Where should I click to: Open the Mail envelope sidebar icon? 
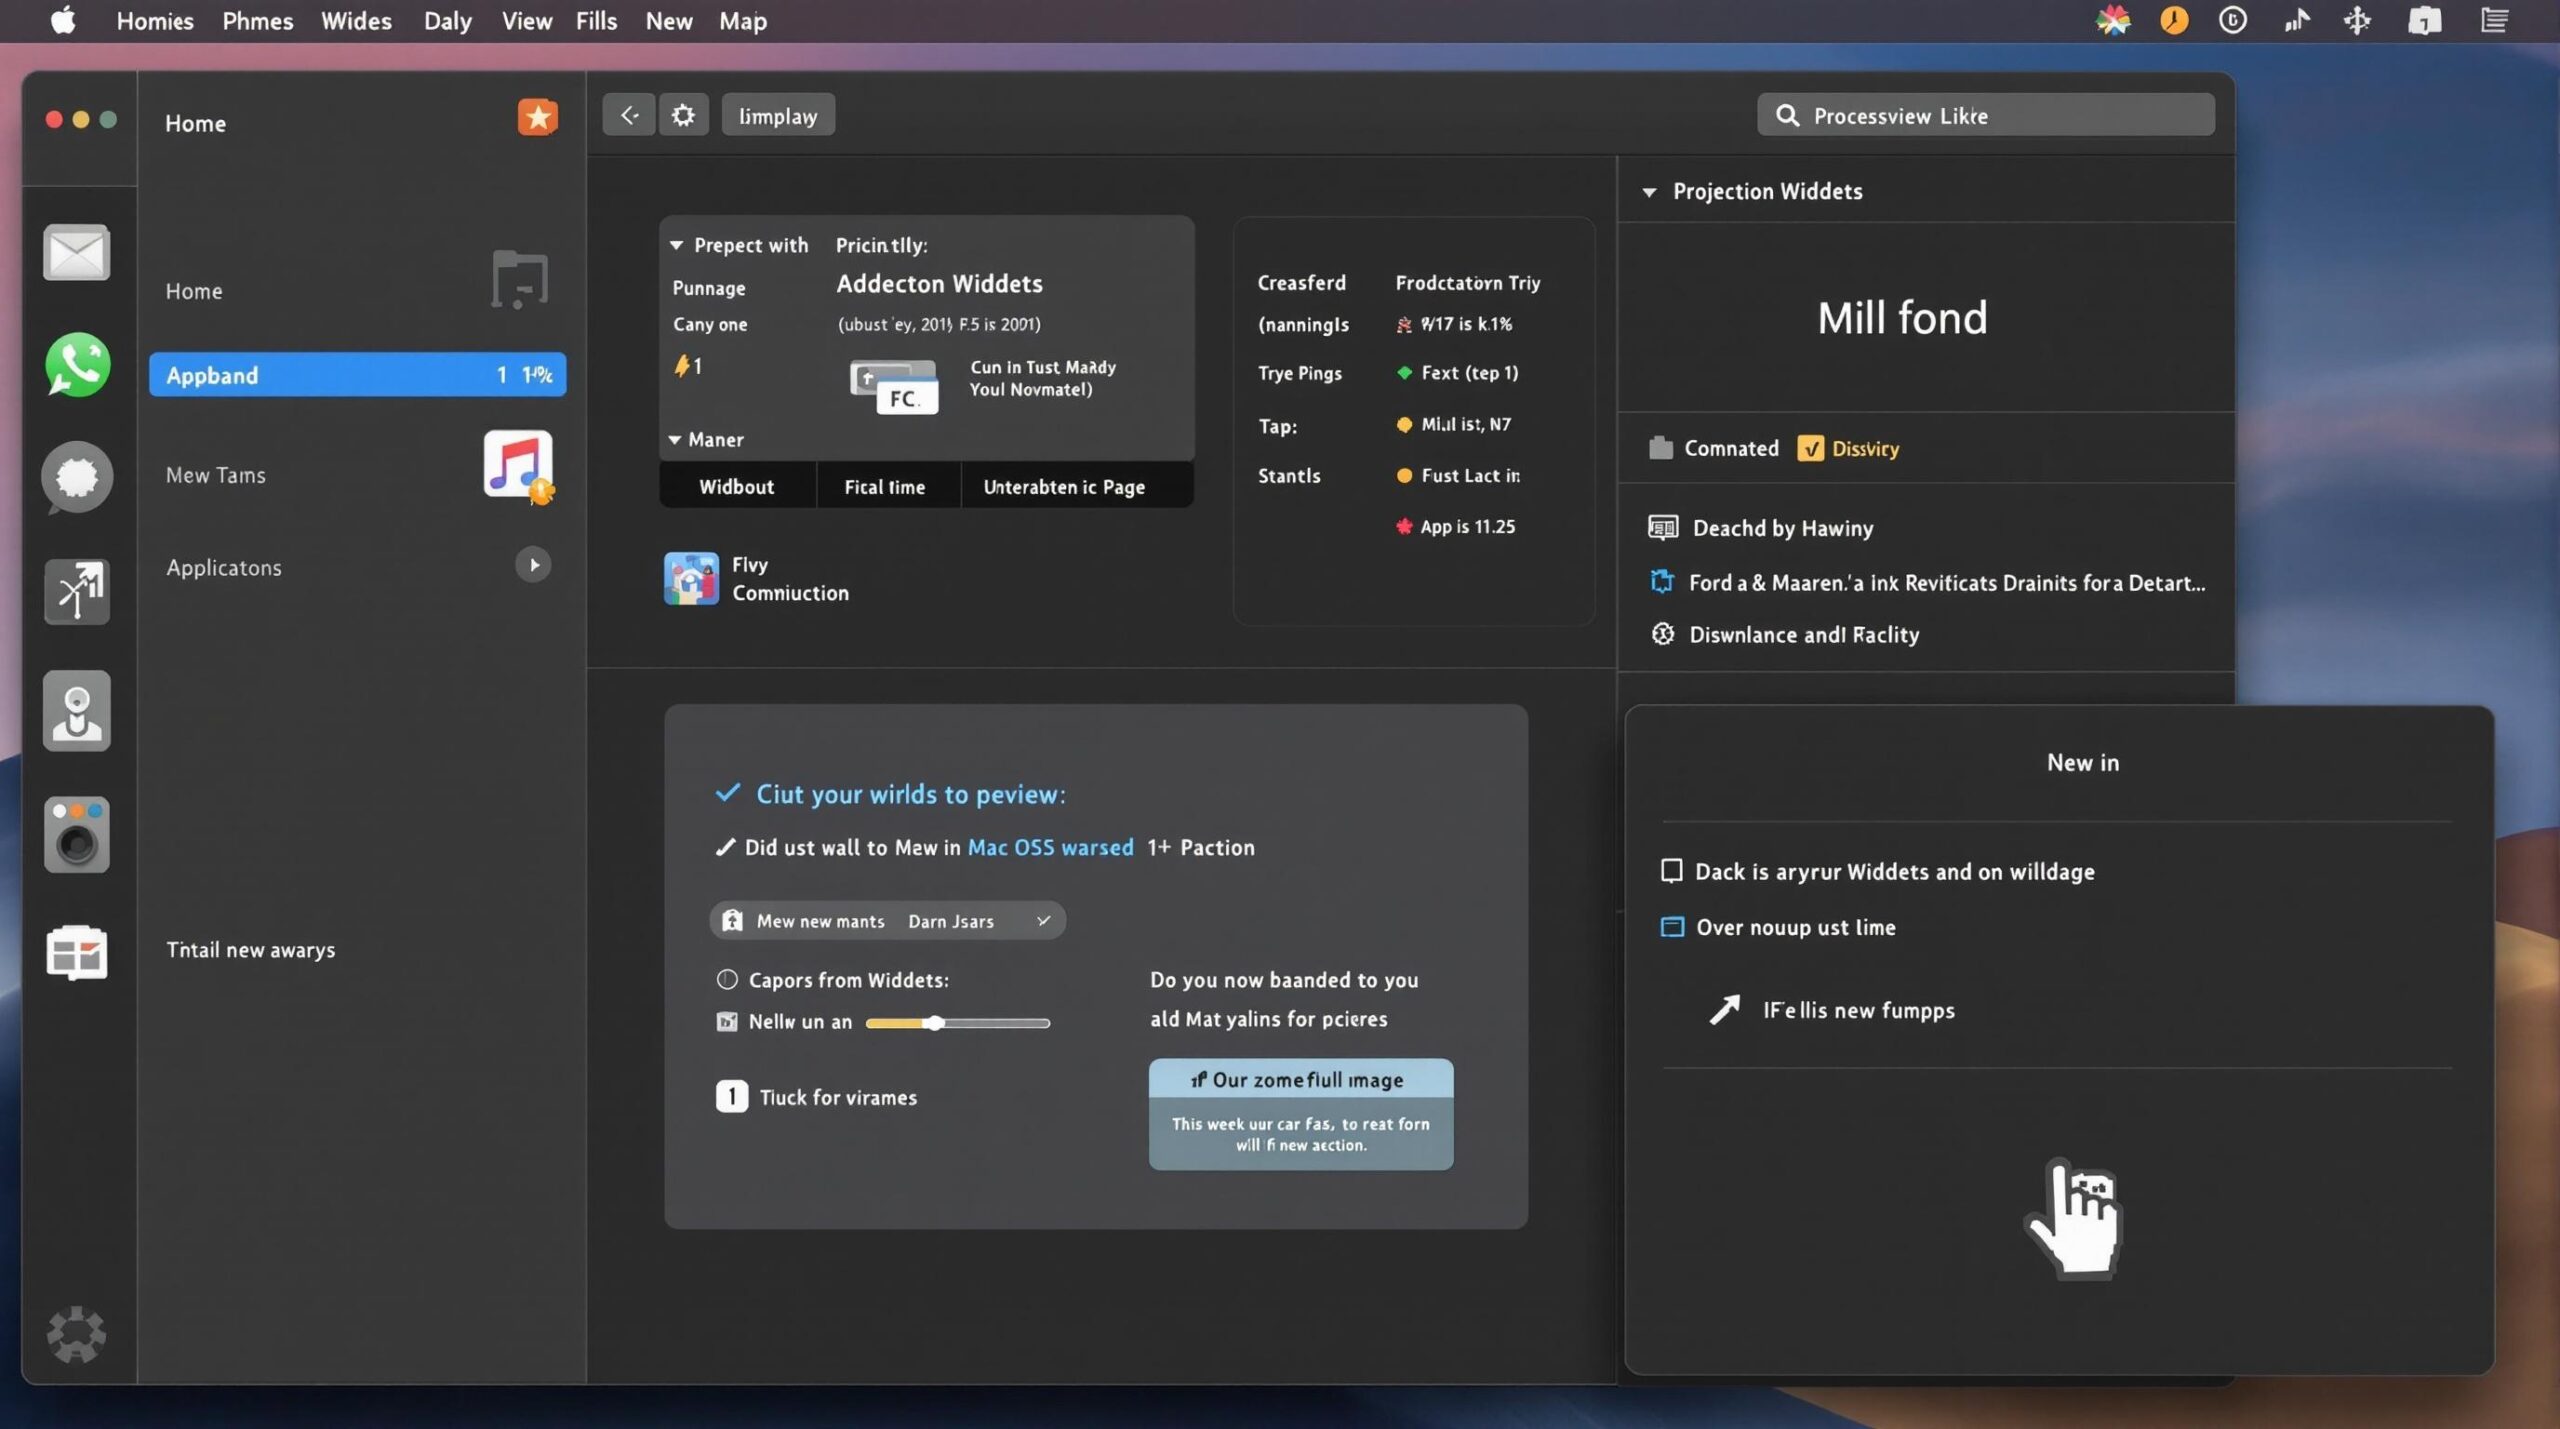point(77,252)
